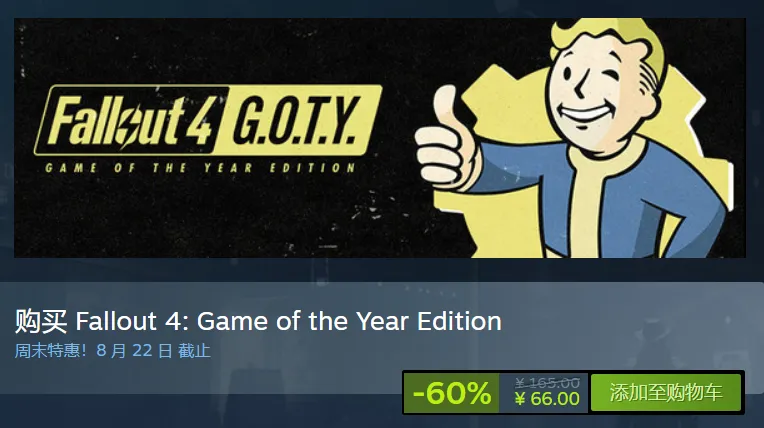Click Vault Boy's thumbs-up hand
This screenshot has height=428, width=764.
coord(446,142)
